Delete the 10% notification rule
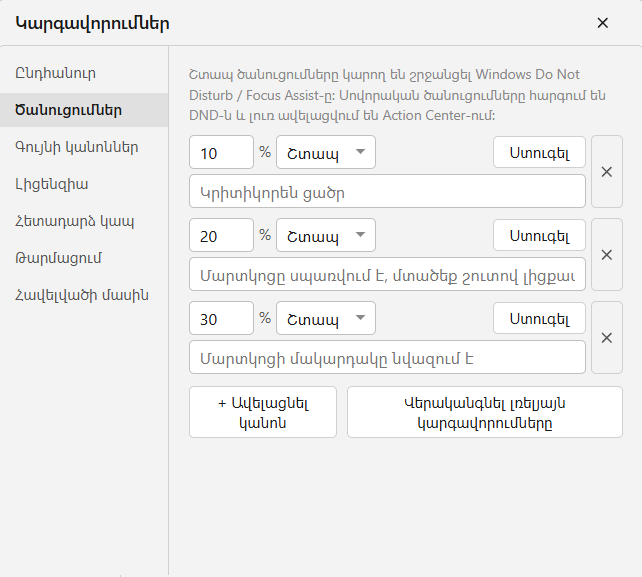 point(607,172)
